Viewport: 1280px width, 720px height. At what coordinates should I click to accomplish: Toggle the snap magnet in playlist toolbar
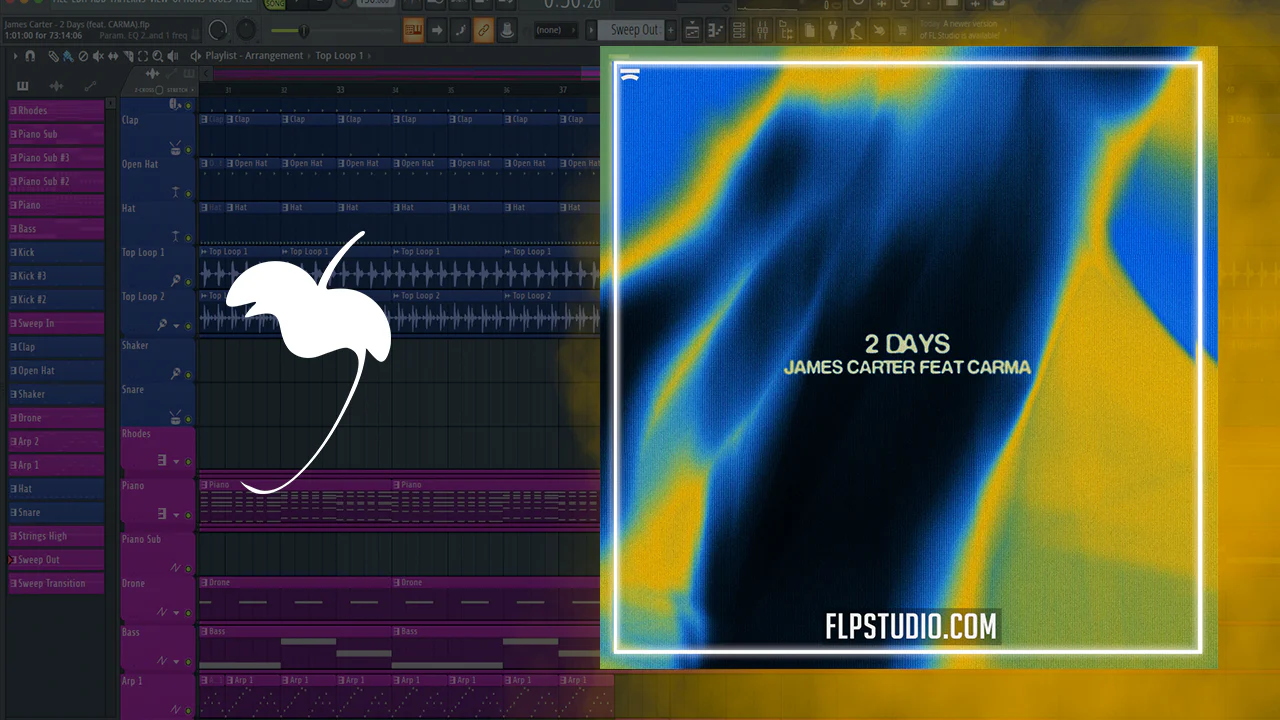click(x=30, y=56)
